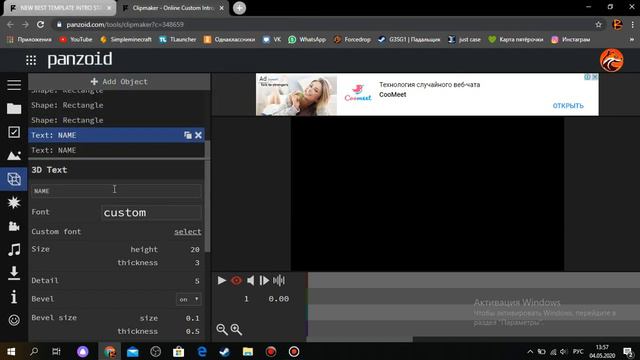
Task: Open the user avatar profile
Action: (611, 60)
